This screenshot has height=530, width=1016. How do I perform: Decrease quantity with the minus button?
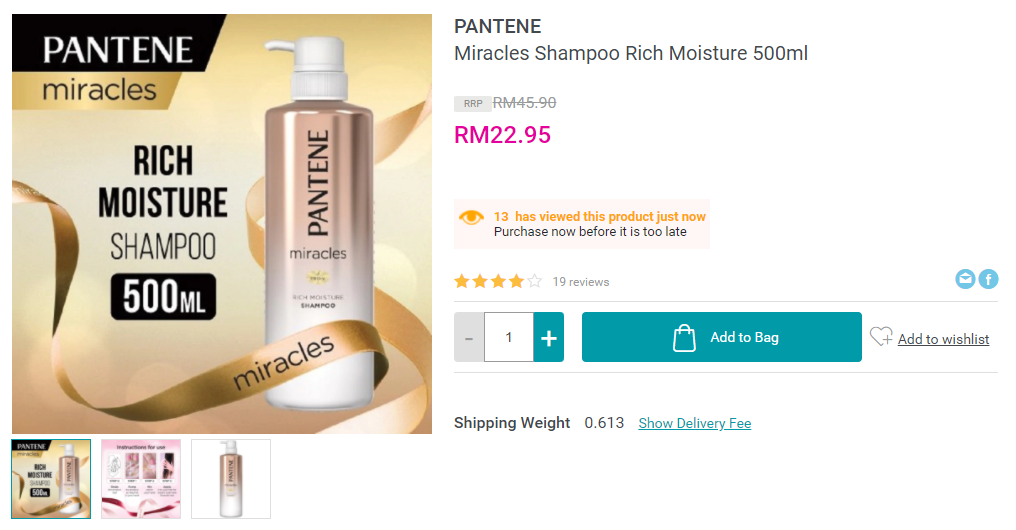(469, 337)
